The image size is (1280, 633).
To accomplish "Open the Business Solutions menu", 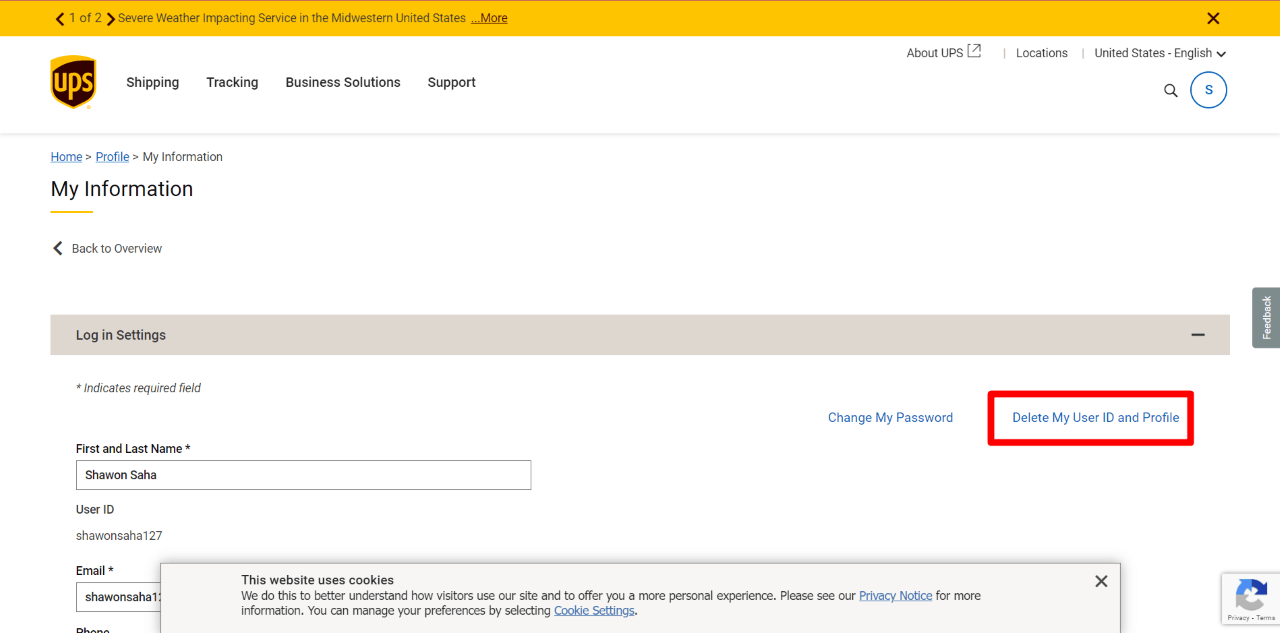I will pyautogui.click(x=343, y=82).
